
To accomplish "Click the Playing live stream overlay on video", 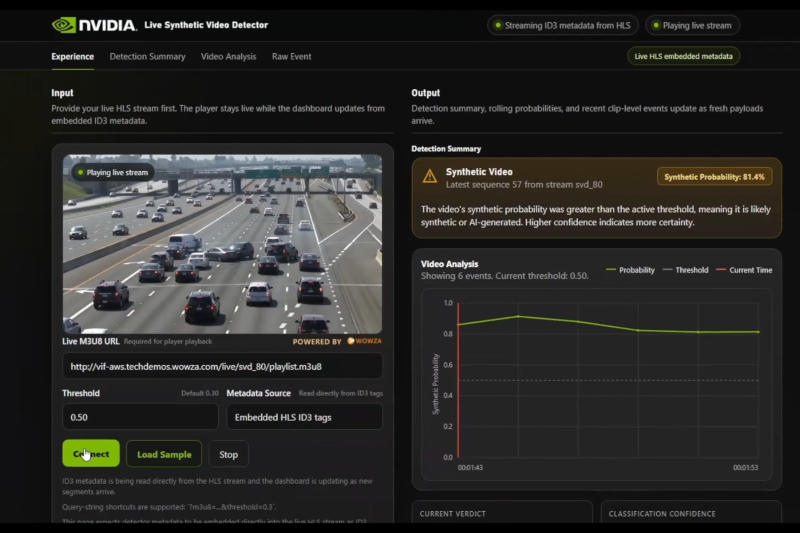I will point(113,172).
